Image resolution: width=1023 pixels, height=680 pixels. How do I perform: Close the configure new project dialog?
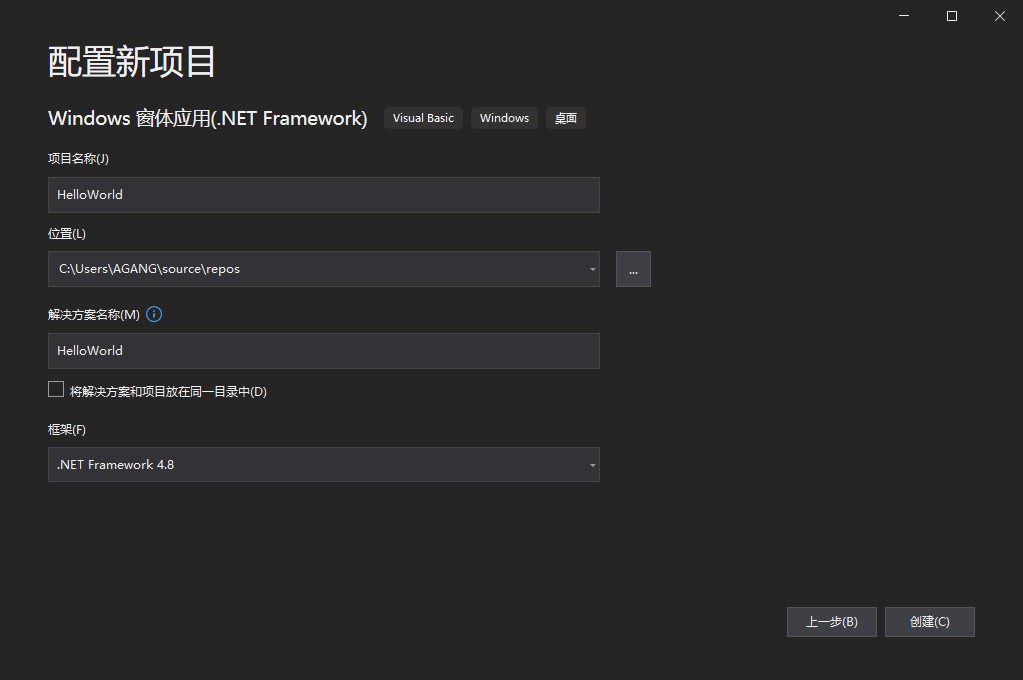point(999,16)
